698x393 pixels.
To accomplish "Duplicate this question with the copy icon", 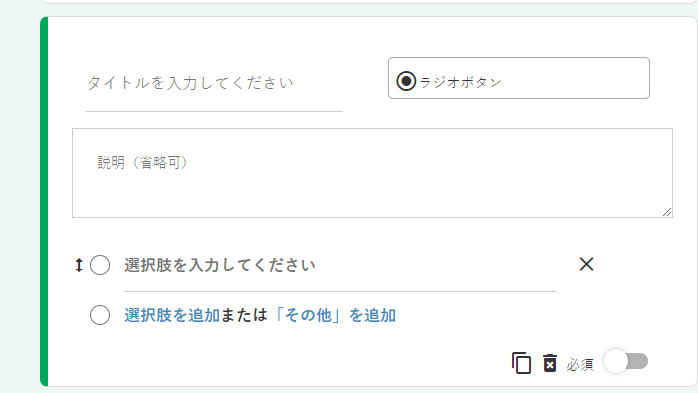I will tap(521, 363).
